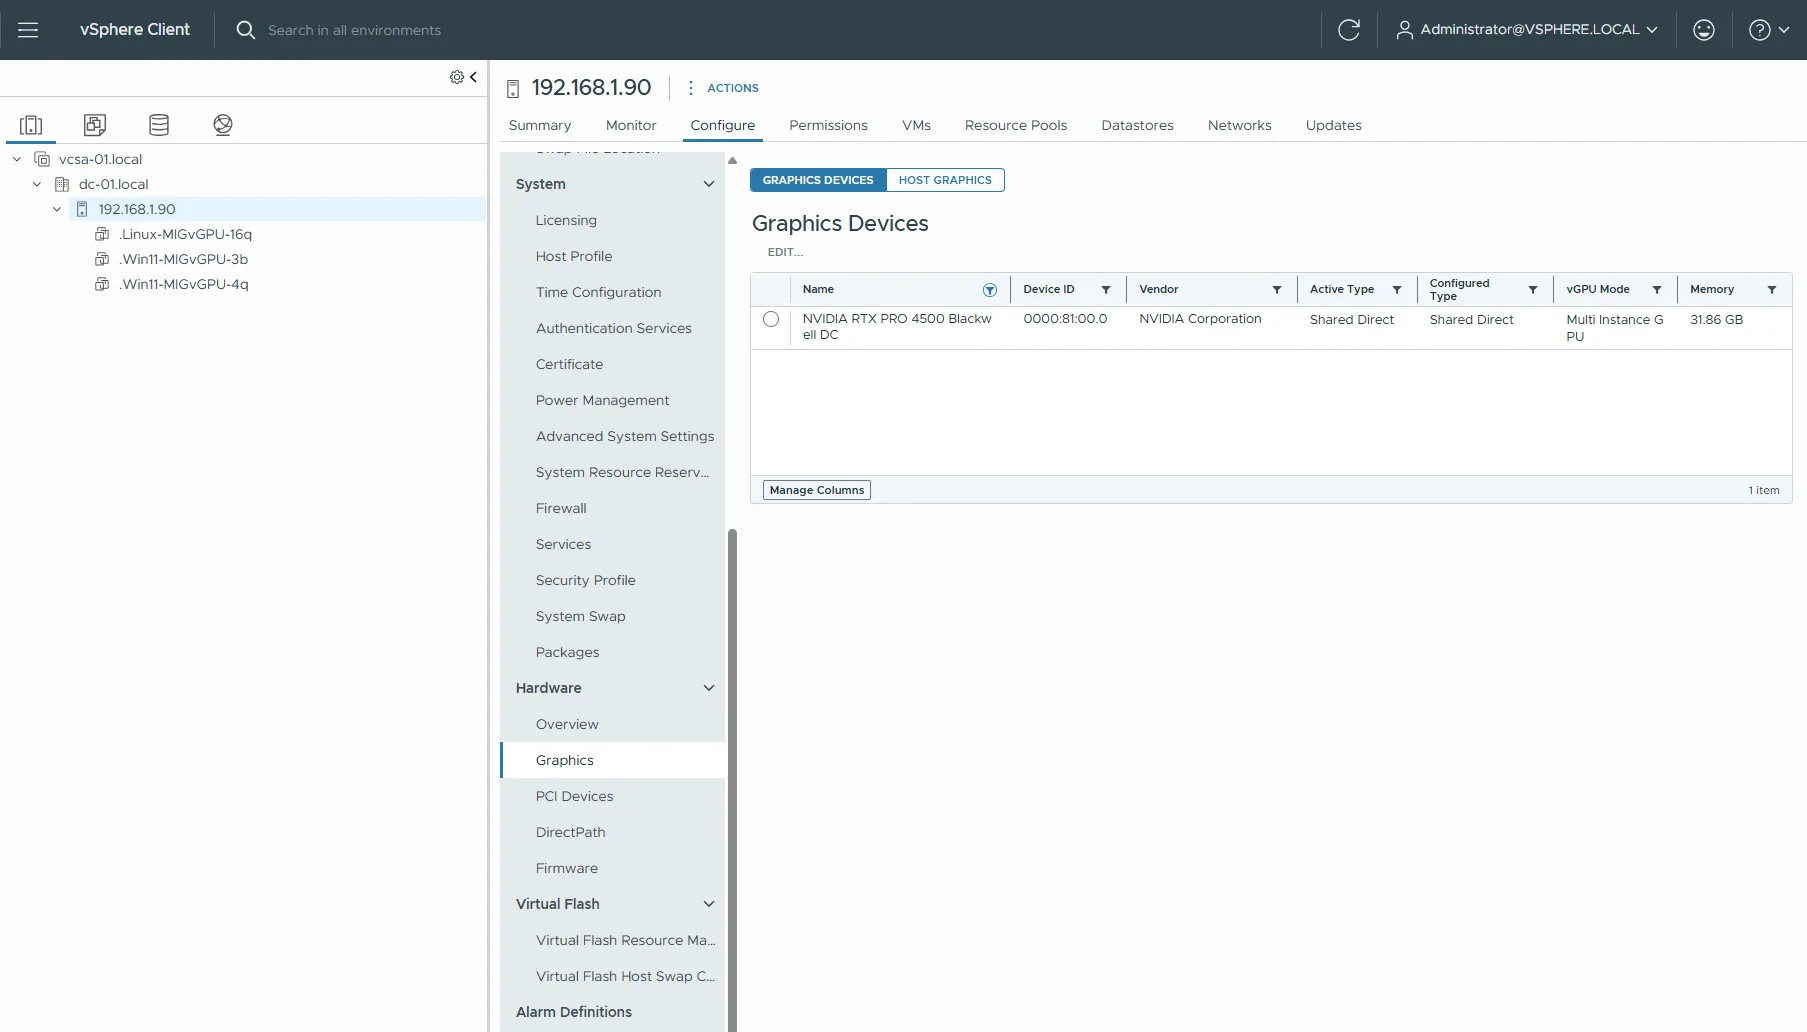The height and width of the screenshot is (1032, 1807).
Task: Switch to the HOST GRAPHICS tab
Action: click(945, 180)
